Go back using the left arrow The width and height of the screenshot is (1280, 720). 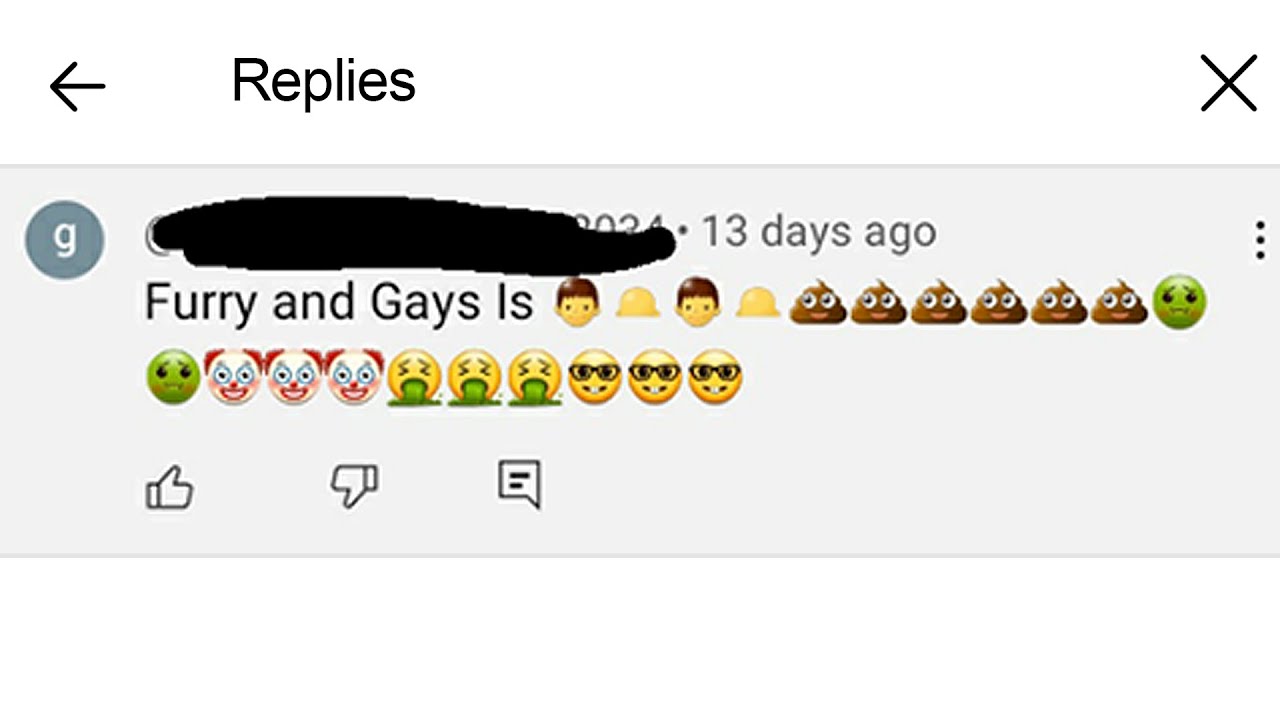click(x=78, y=86)
